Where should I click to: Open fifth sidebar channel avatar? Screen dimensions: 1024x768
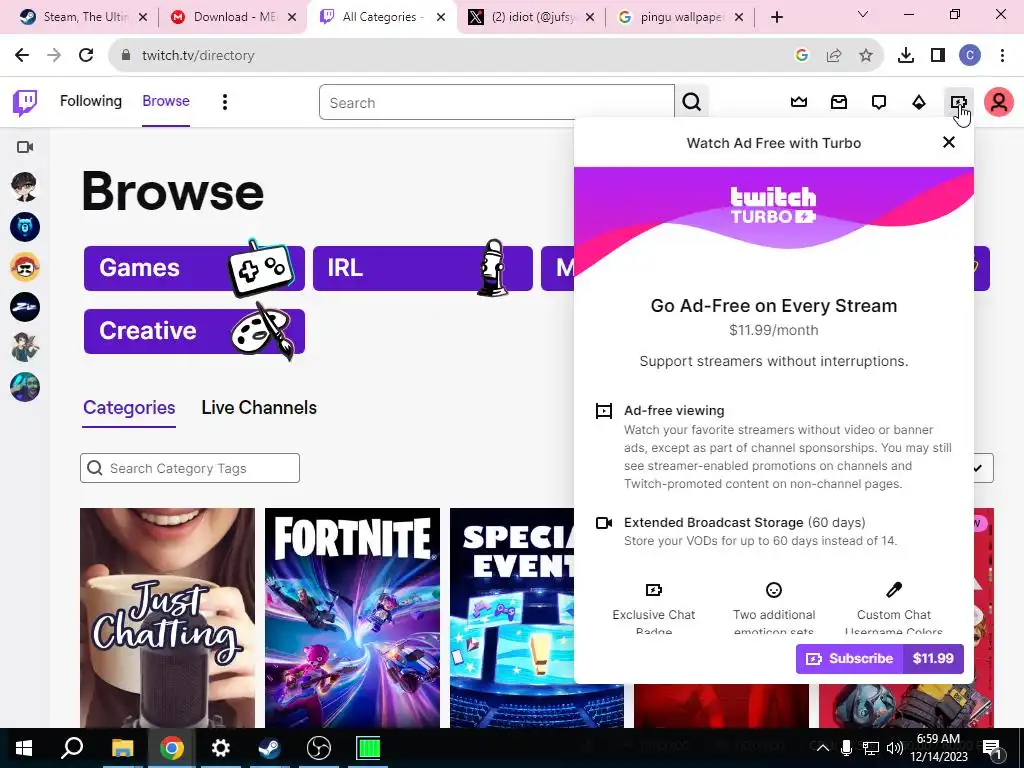[25, 347]
